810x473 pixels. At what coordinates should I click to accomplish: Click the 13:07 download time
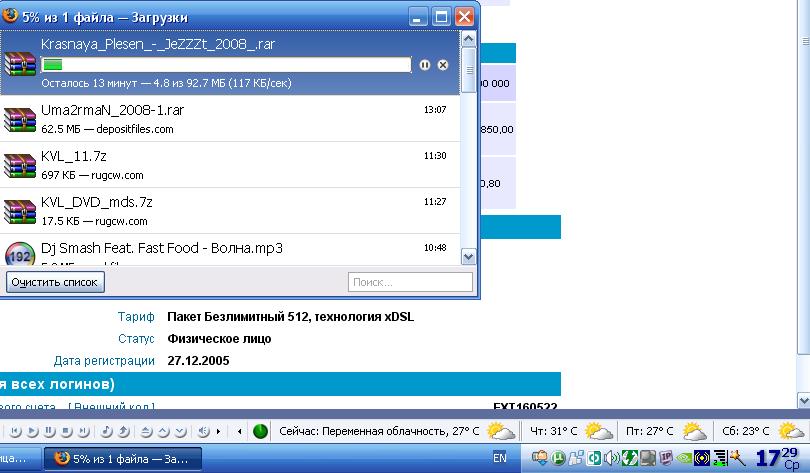[435, 109]
